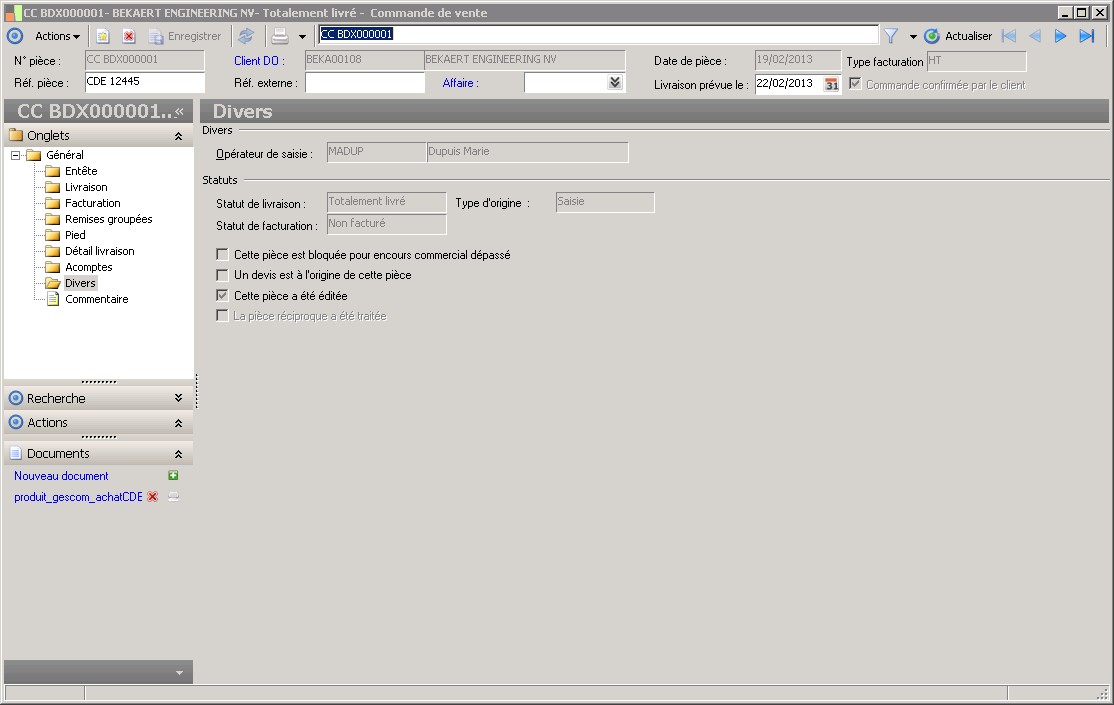Open the produit_gescom_achatCDE document link
Viewport: 1114px width, 705px height.
tap(78, 497)
